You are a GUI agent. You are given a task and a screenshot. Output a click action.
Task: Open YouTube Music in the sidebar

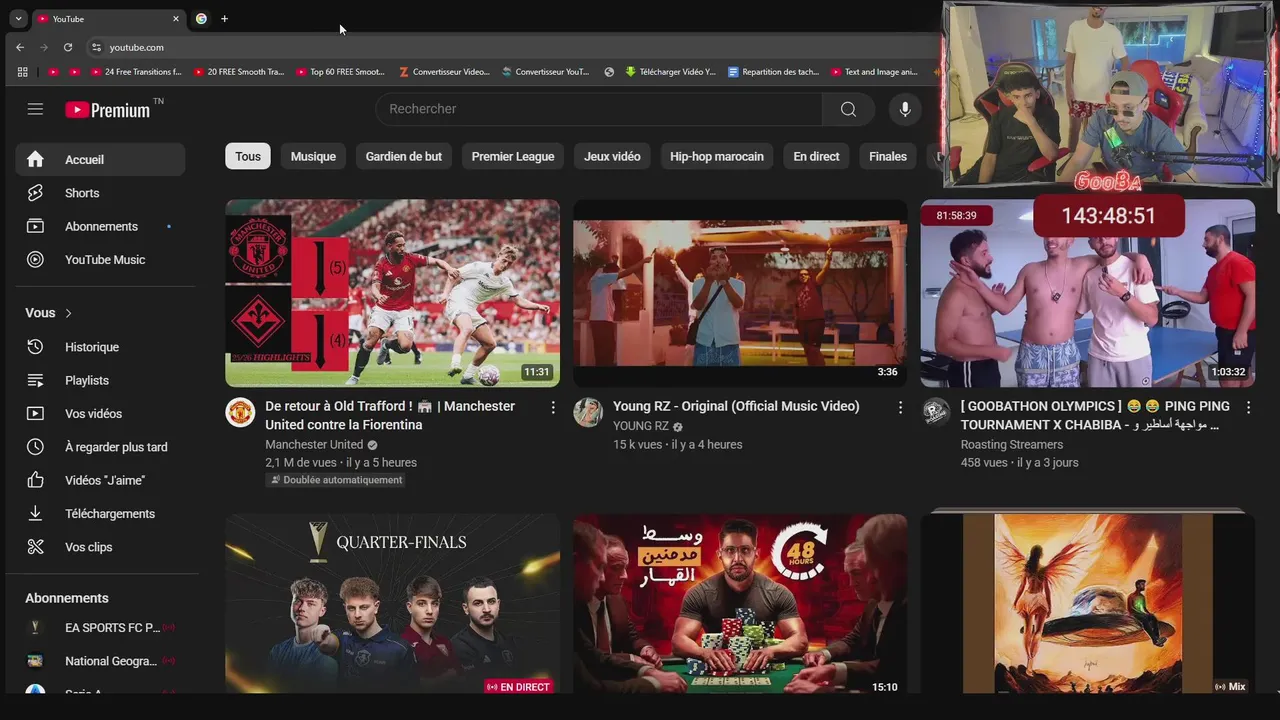[100, 259]
